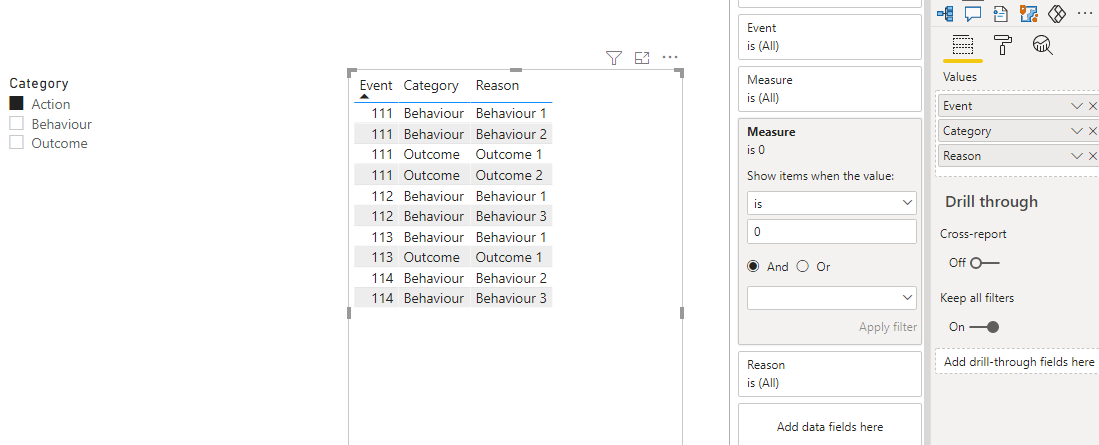Sort by the Category column header in table
This screenshot has width=1099, height=445.
[x=431, y=85]
